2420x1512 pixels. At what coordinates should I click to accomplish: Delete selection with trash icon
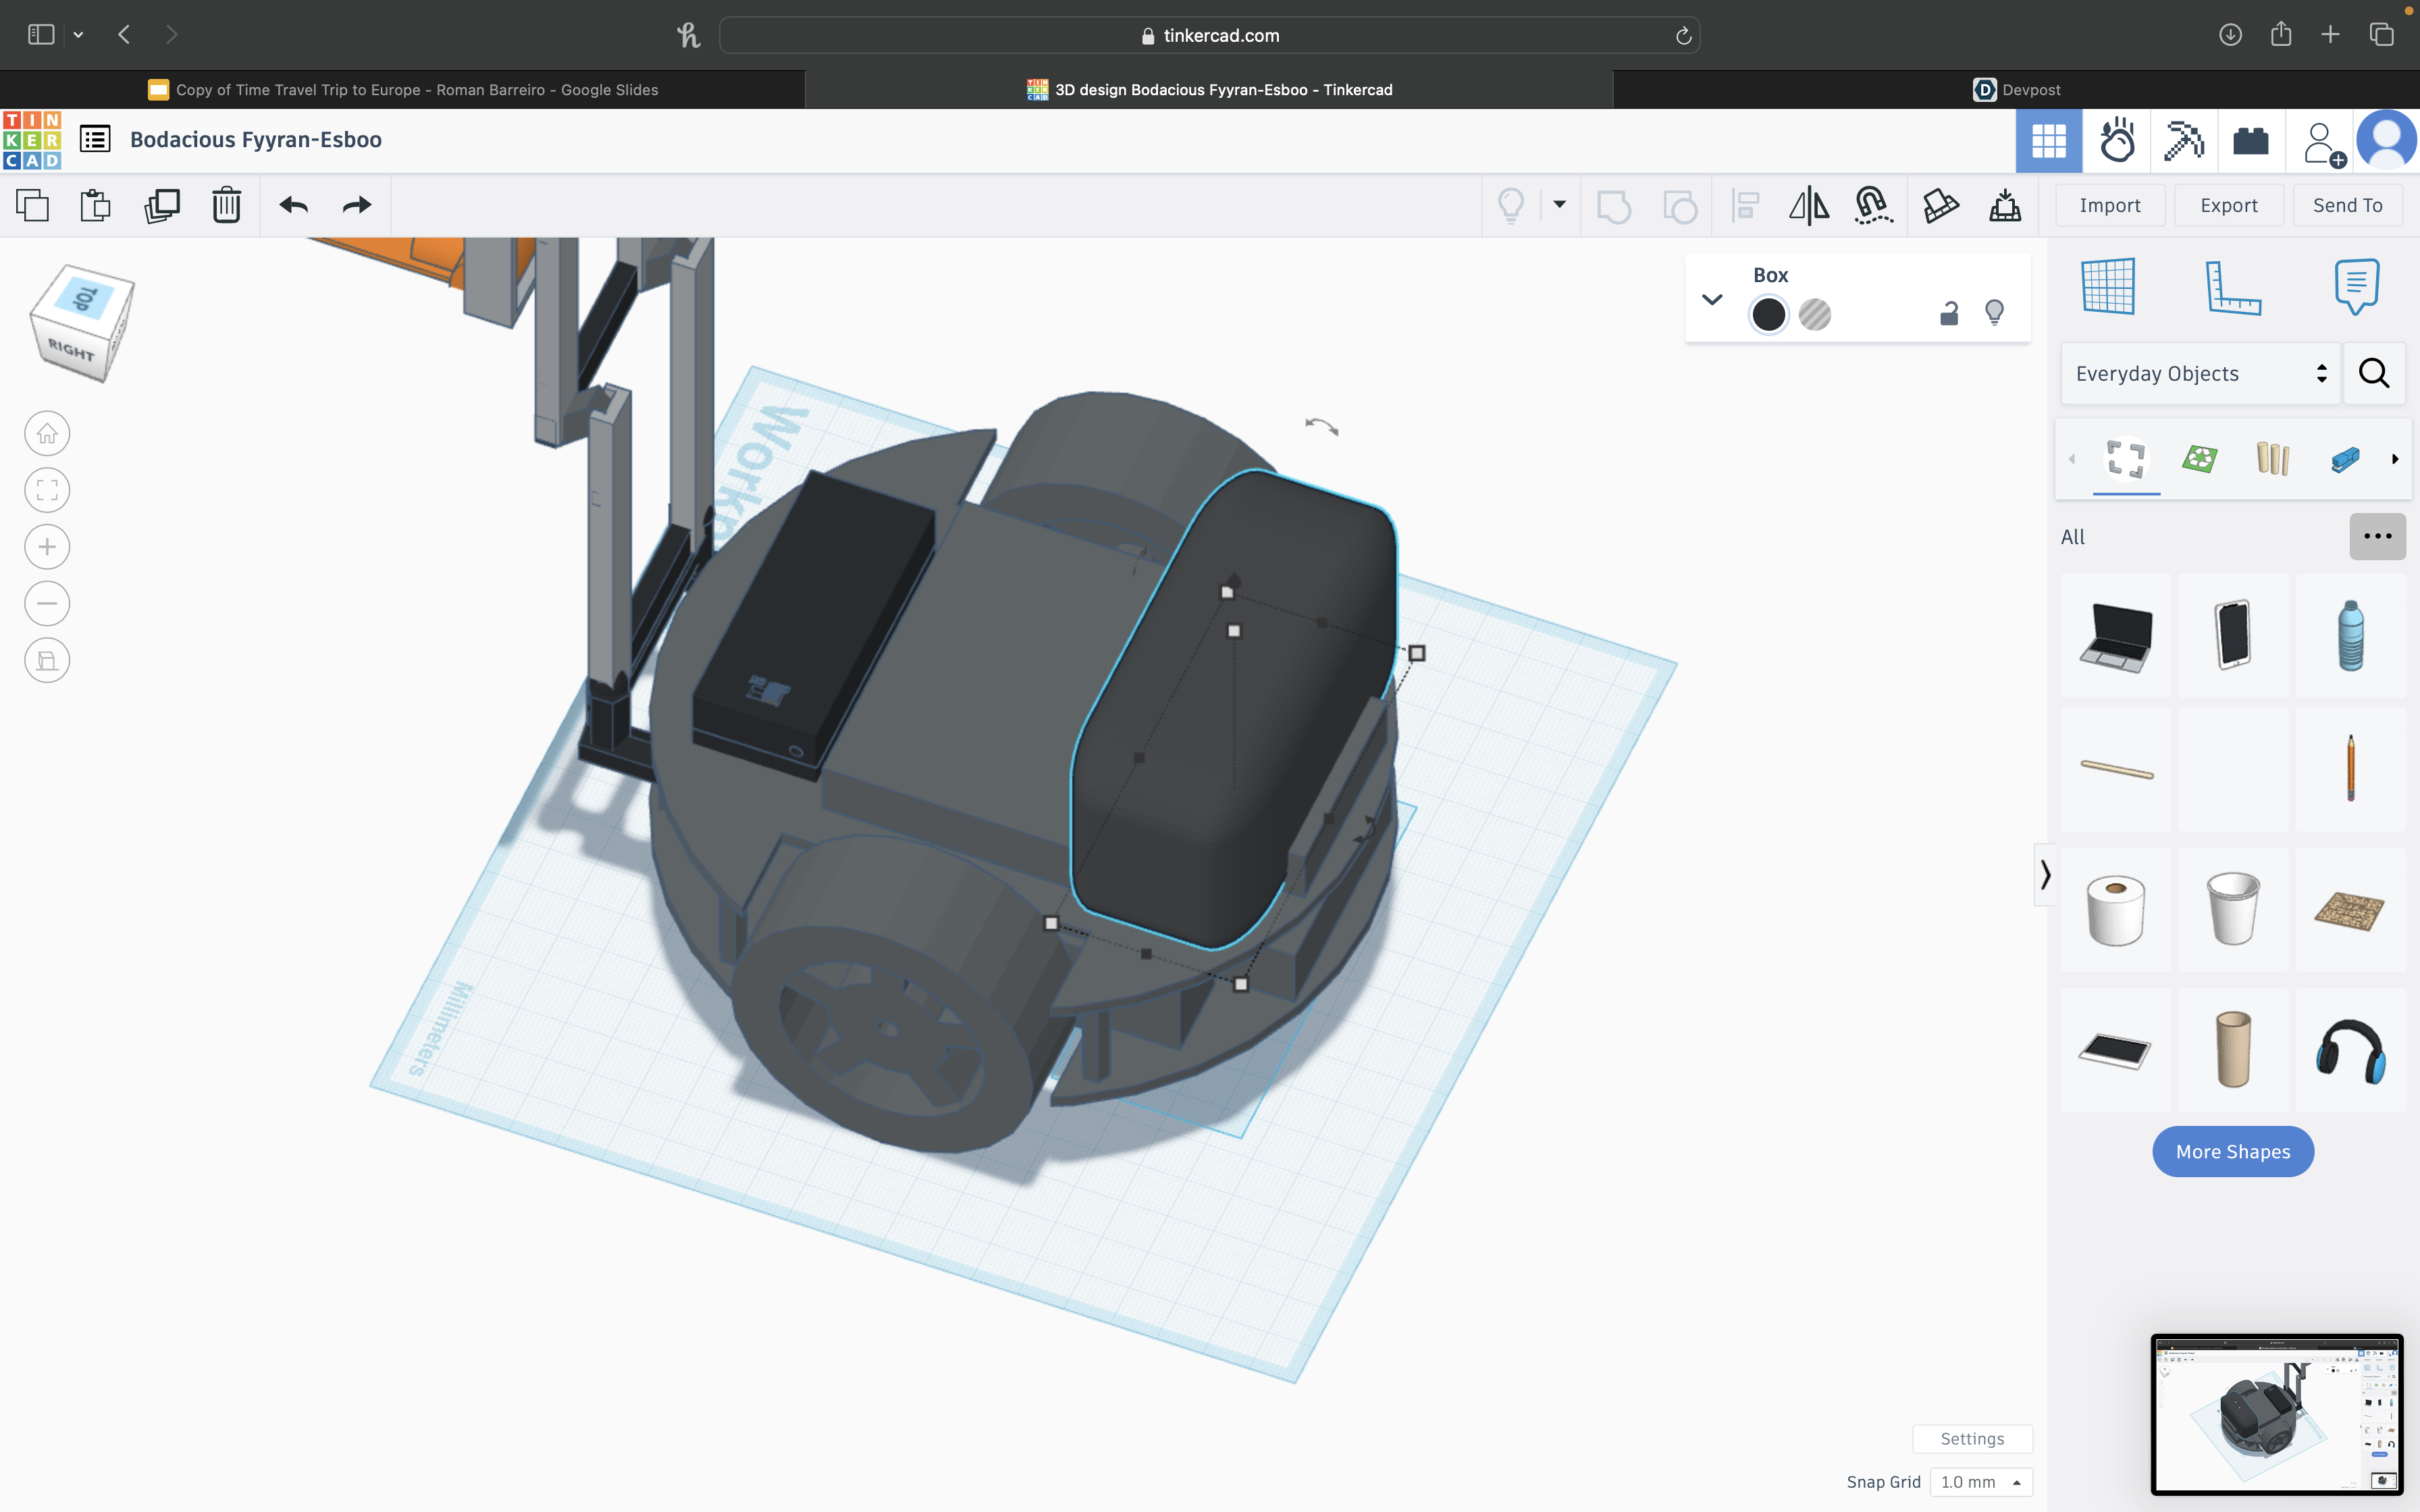coord(227,205)
